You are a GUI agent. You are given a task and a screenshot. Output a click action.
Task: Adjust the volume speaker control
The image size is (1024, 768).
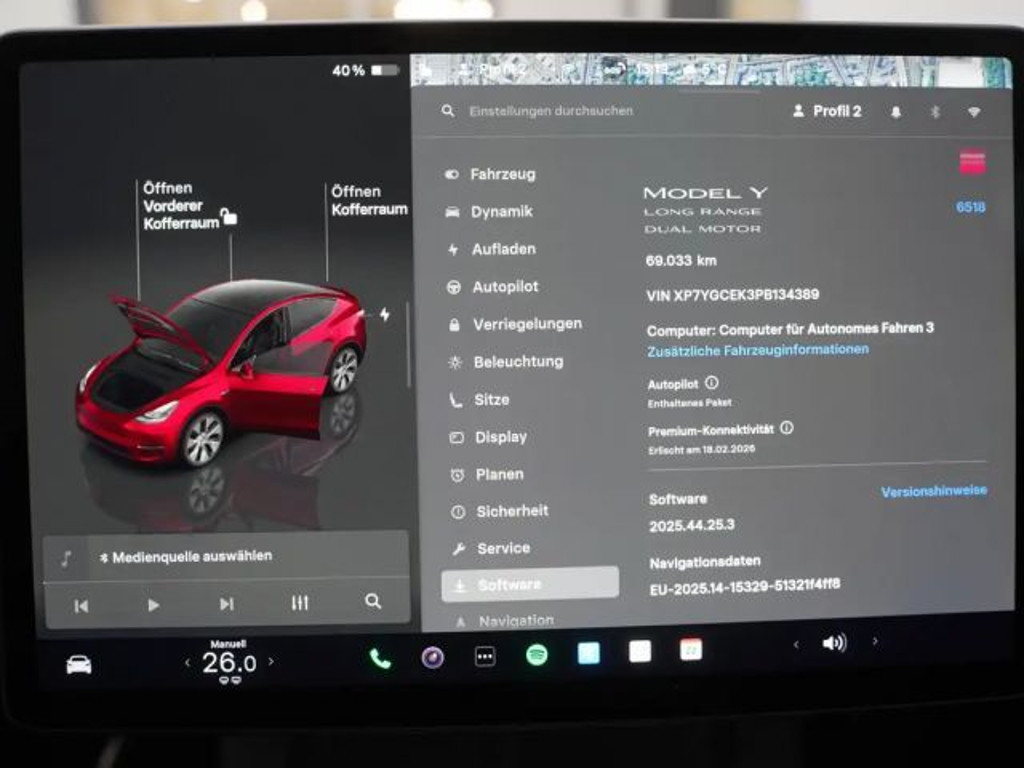point(836,643)
